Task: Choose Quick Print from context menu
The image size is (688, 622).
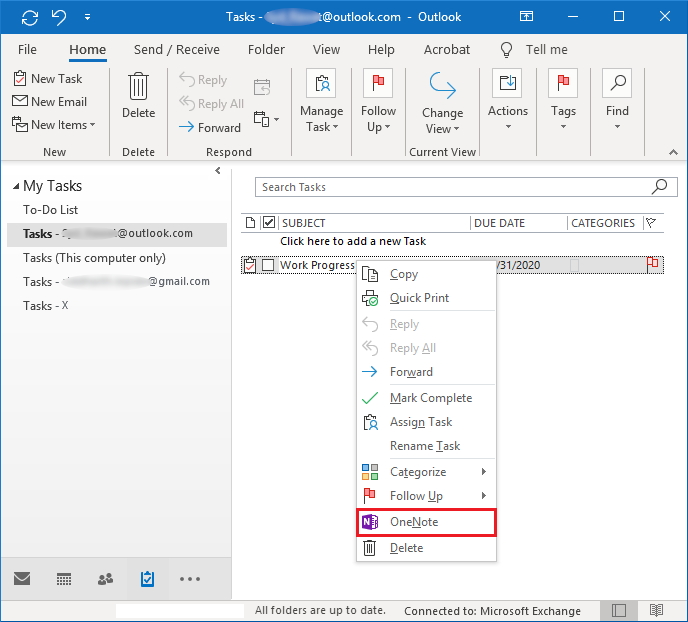Action: 426,298
